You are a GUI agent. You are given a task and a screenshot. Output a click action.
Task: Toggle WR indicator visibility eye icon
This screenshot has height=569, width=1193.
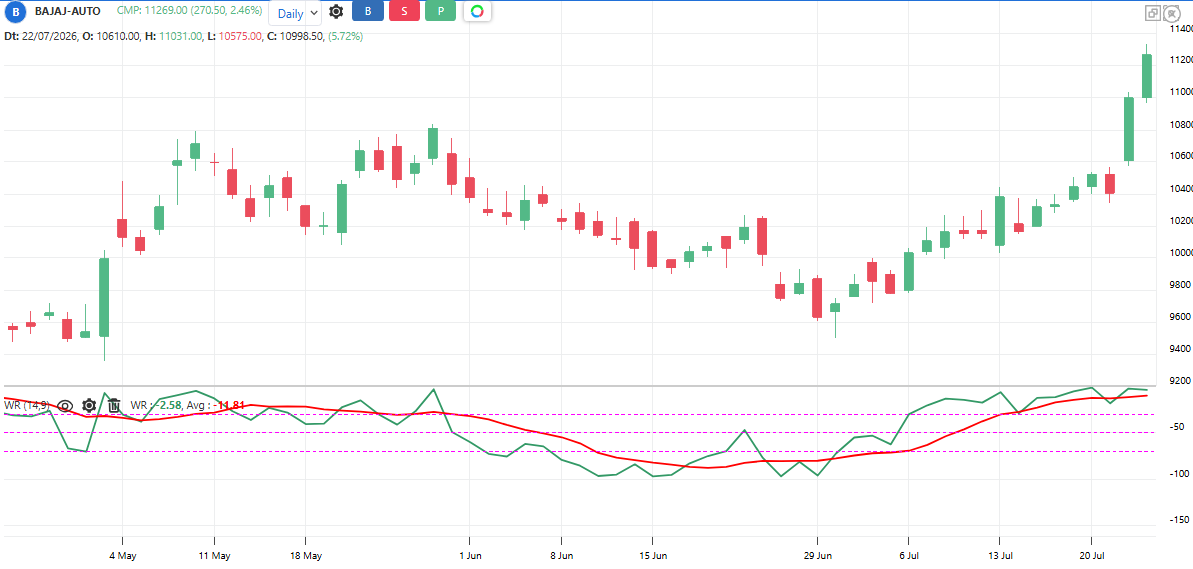click(x=65, y=405)
